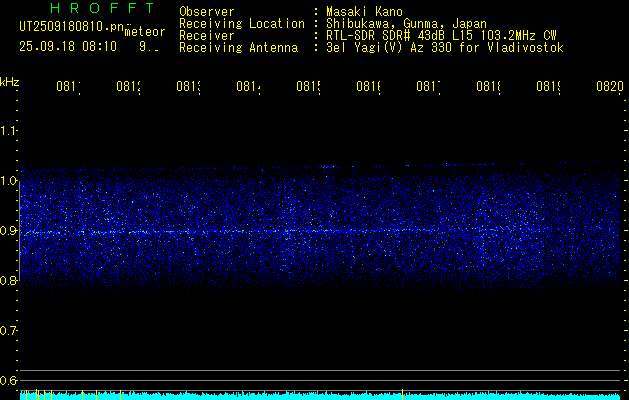This screenshot has width=629, height=400.
Task: Click the 25.09.18 08:10 timestamp
Action: (x=67, y=46)
